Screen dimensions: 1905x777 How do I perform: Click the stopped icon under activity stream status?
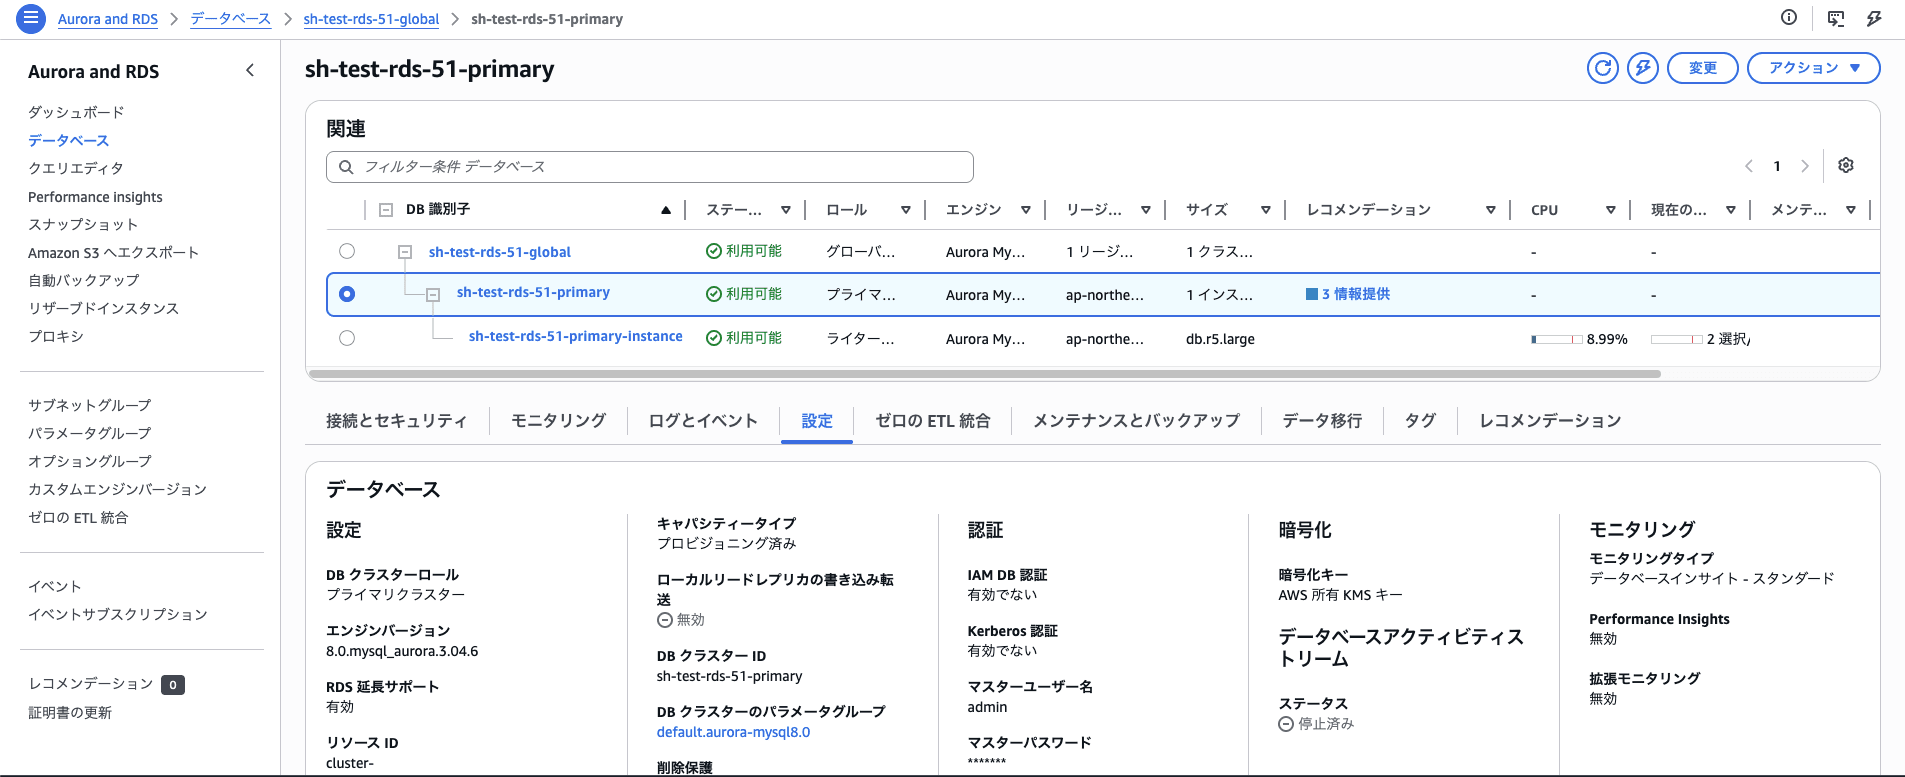(1286, 724)
